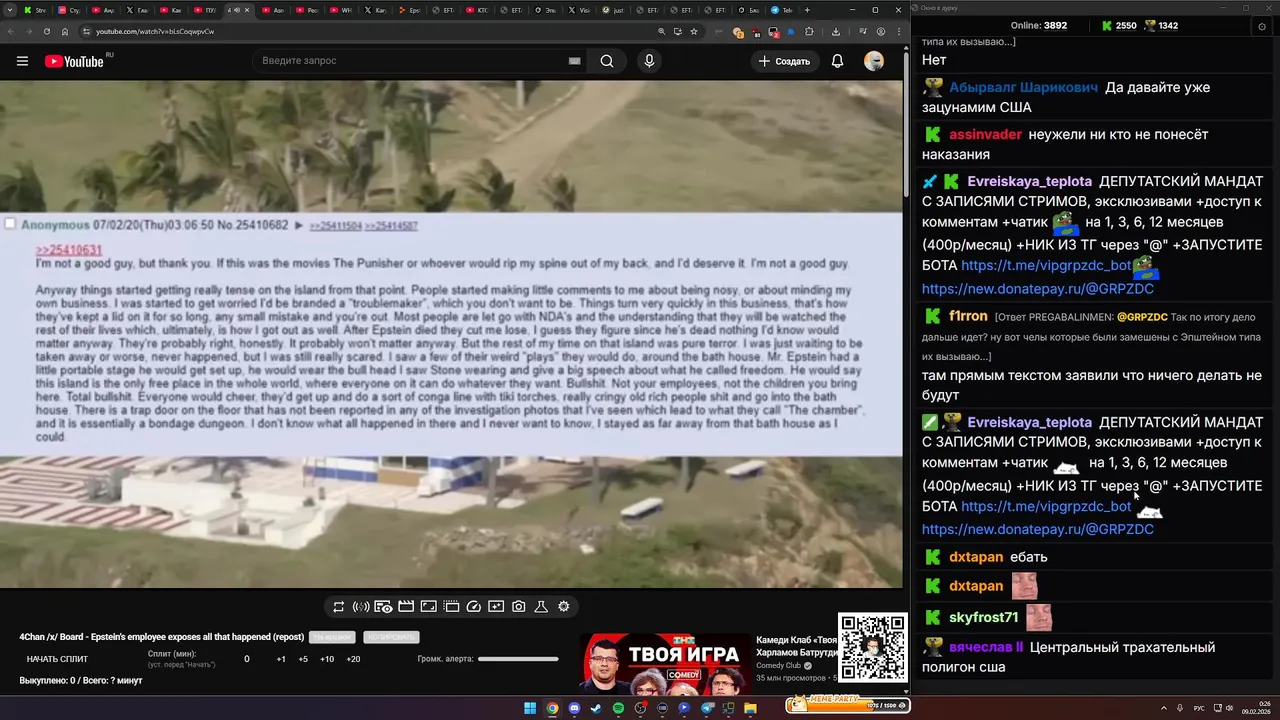The height and width of the screenshot is (720, 1280).
Task: Click the '+20' split minutes button
Action: pos(353,659)
